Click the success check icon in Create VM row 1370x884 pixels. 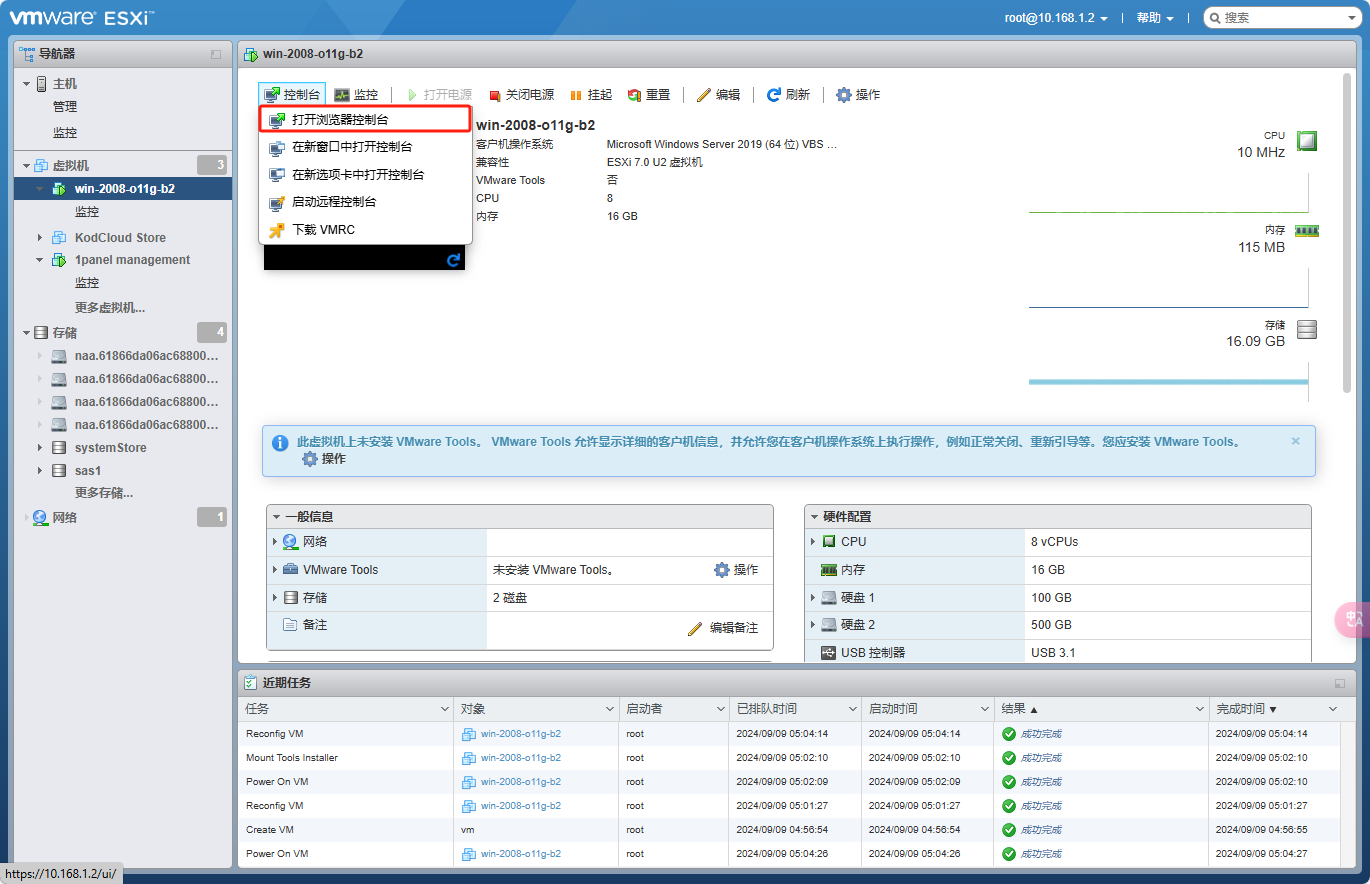pos(1009,830)
